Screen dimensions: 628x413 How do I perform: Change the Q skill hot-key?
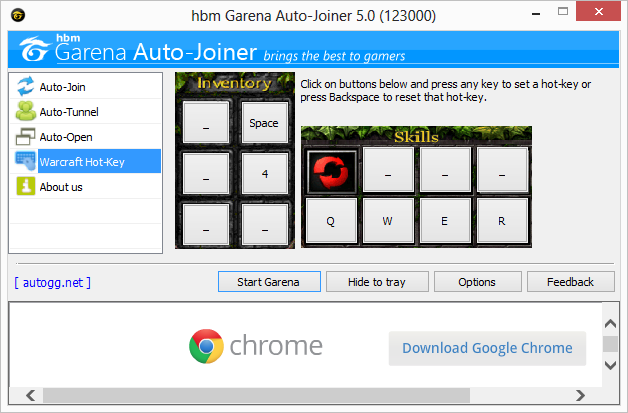[331, 220]
